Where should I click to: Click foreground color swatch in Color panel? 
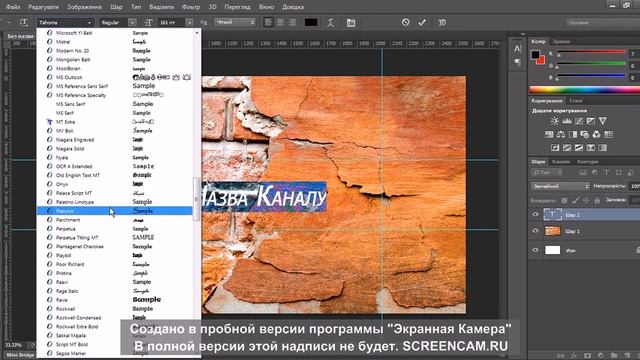pos(535,55)
